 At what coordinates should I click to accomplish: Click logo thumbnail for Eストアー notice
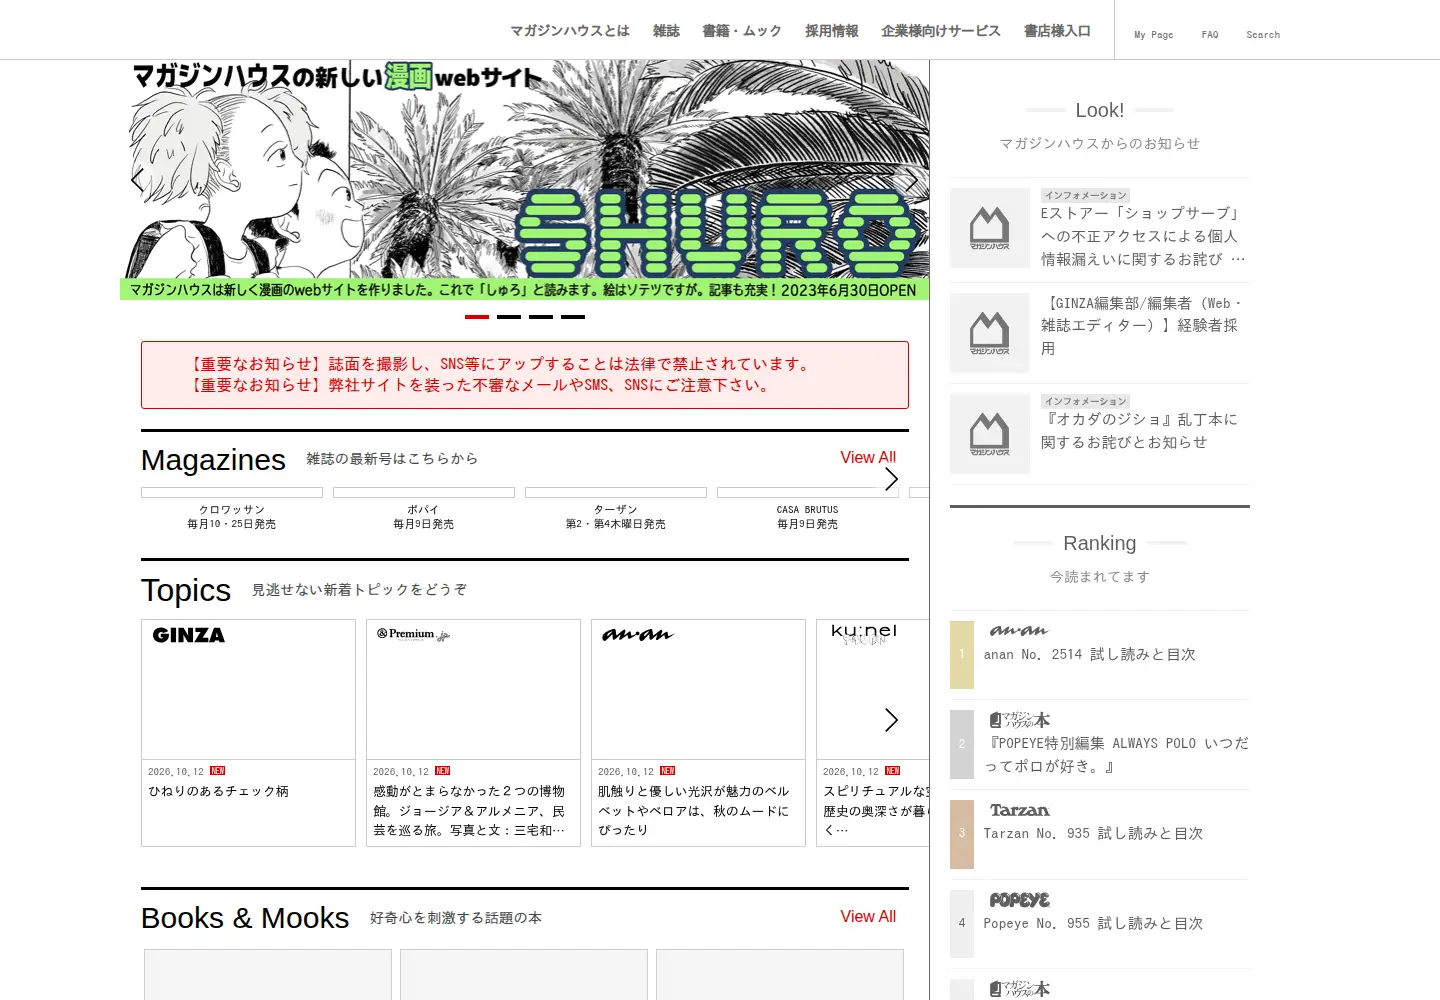point(990,228)
